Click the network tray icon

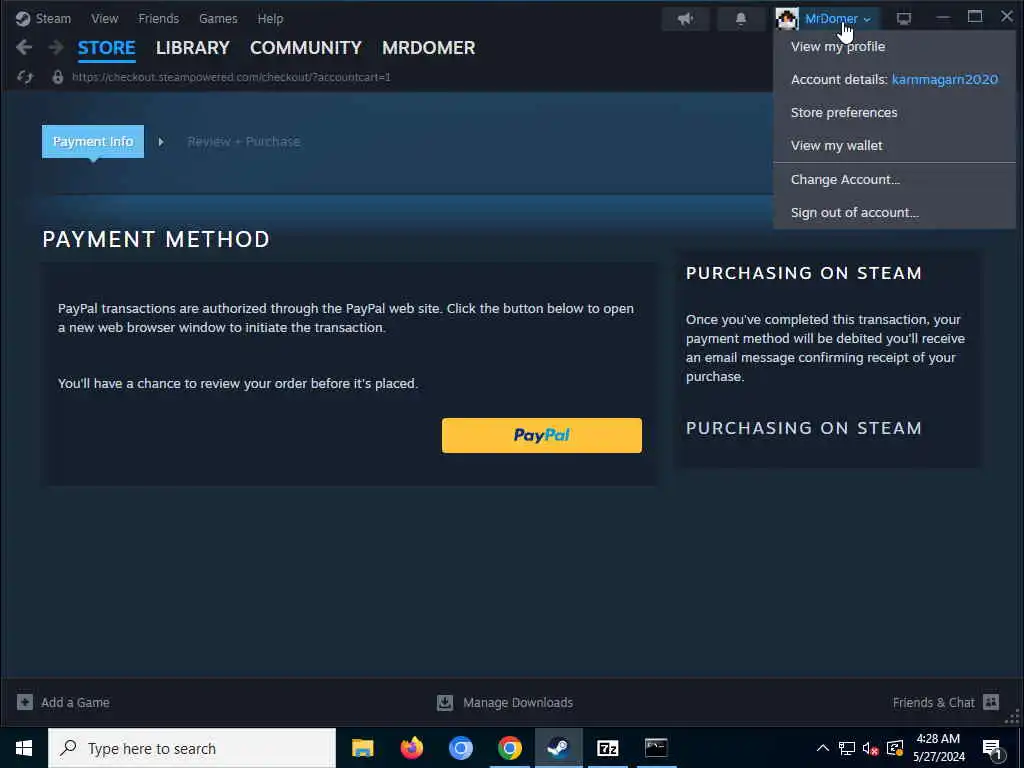coord(847,748)
